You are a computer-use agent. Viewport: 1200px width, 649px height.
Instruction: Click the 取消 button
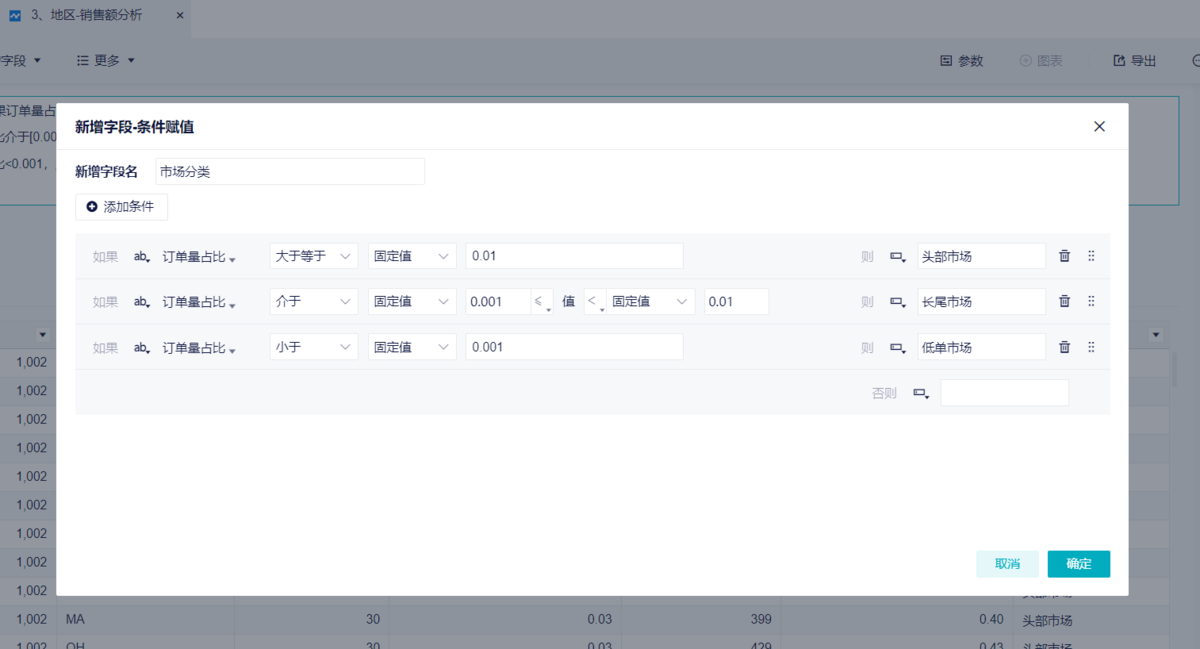coord(1007,564)
